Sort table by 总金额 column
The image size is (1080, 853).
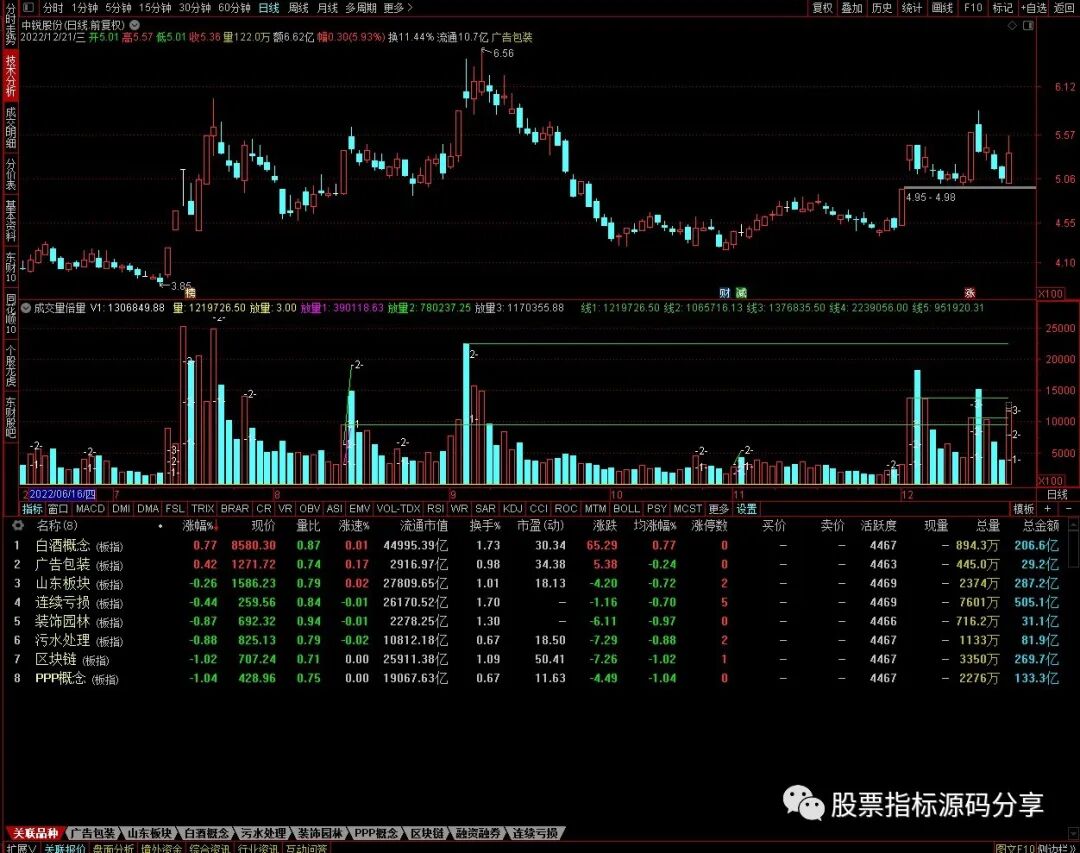pyautogui.click(x=1041, y=526)
